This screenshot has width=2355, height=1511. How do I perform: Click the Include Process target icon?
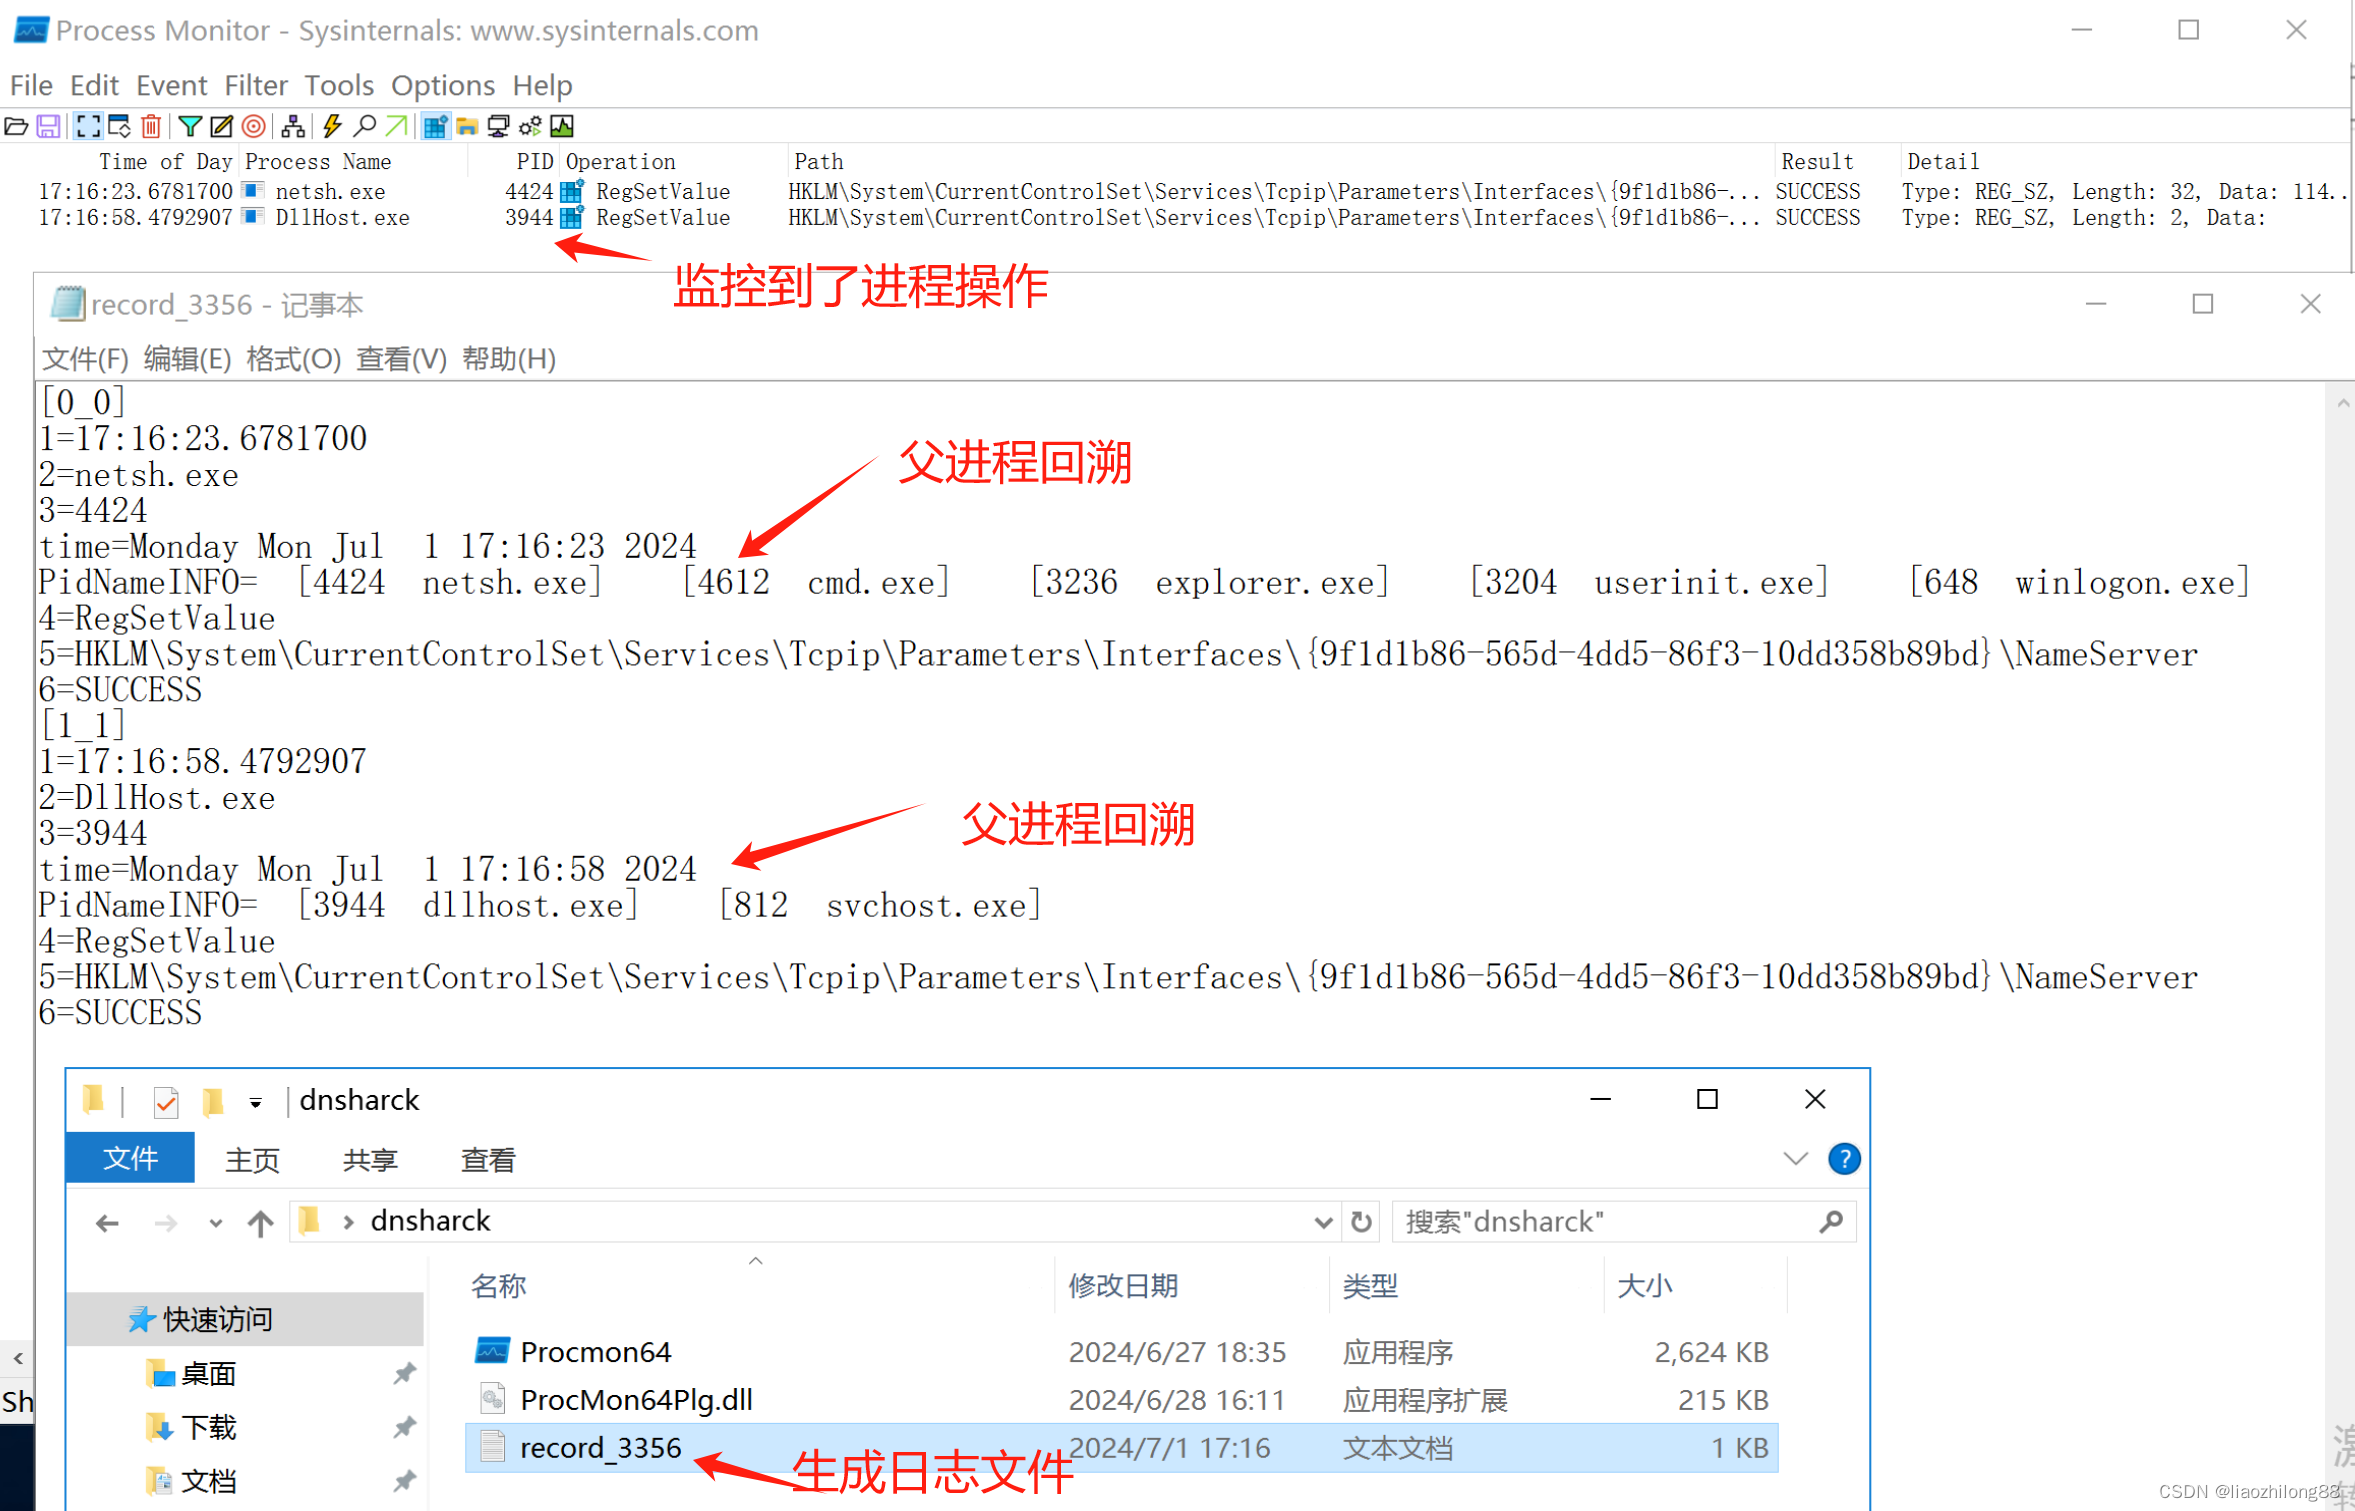click(254, 126)
